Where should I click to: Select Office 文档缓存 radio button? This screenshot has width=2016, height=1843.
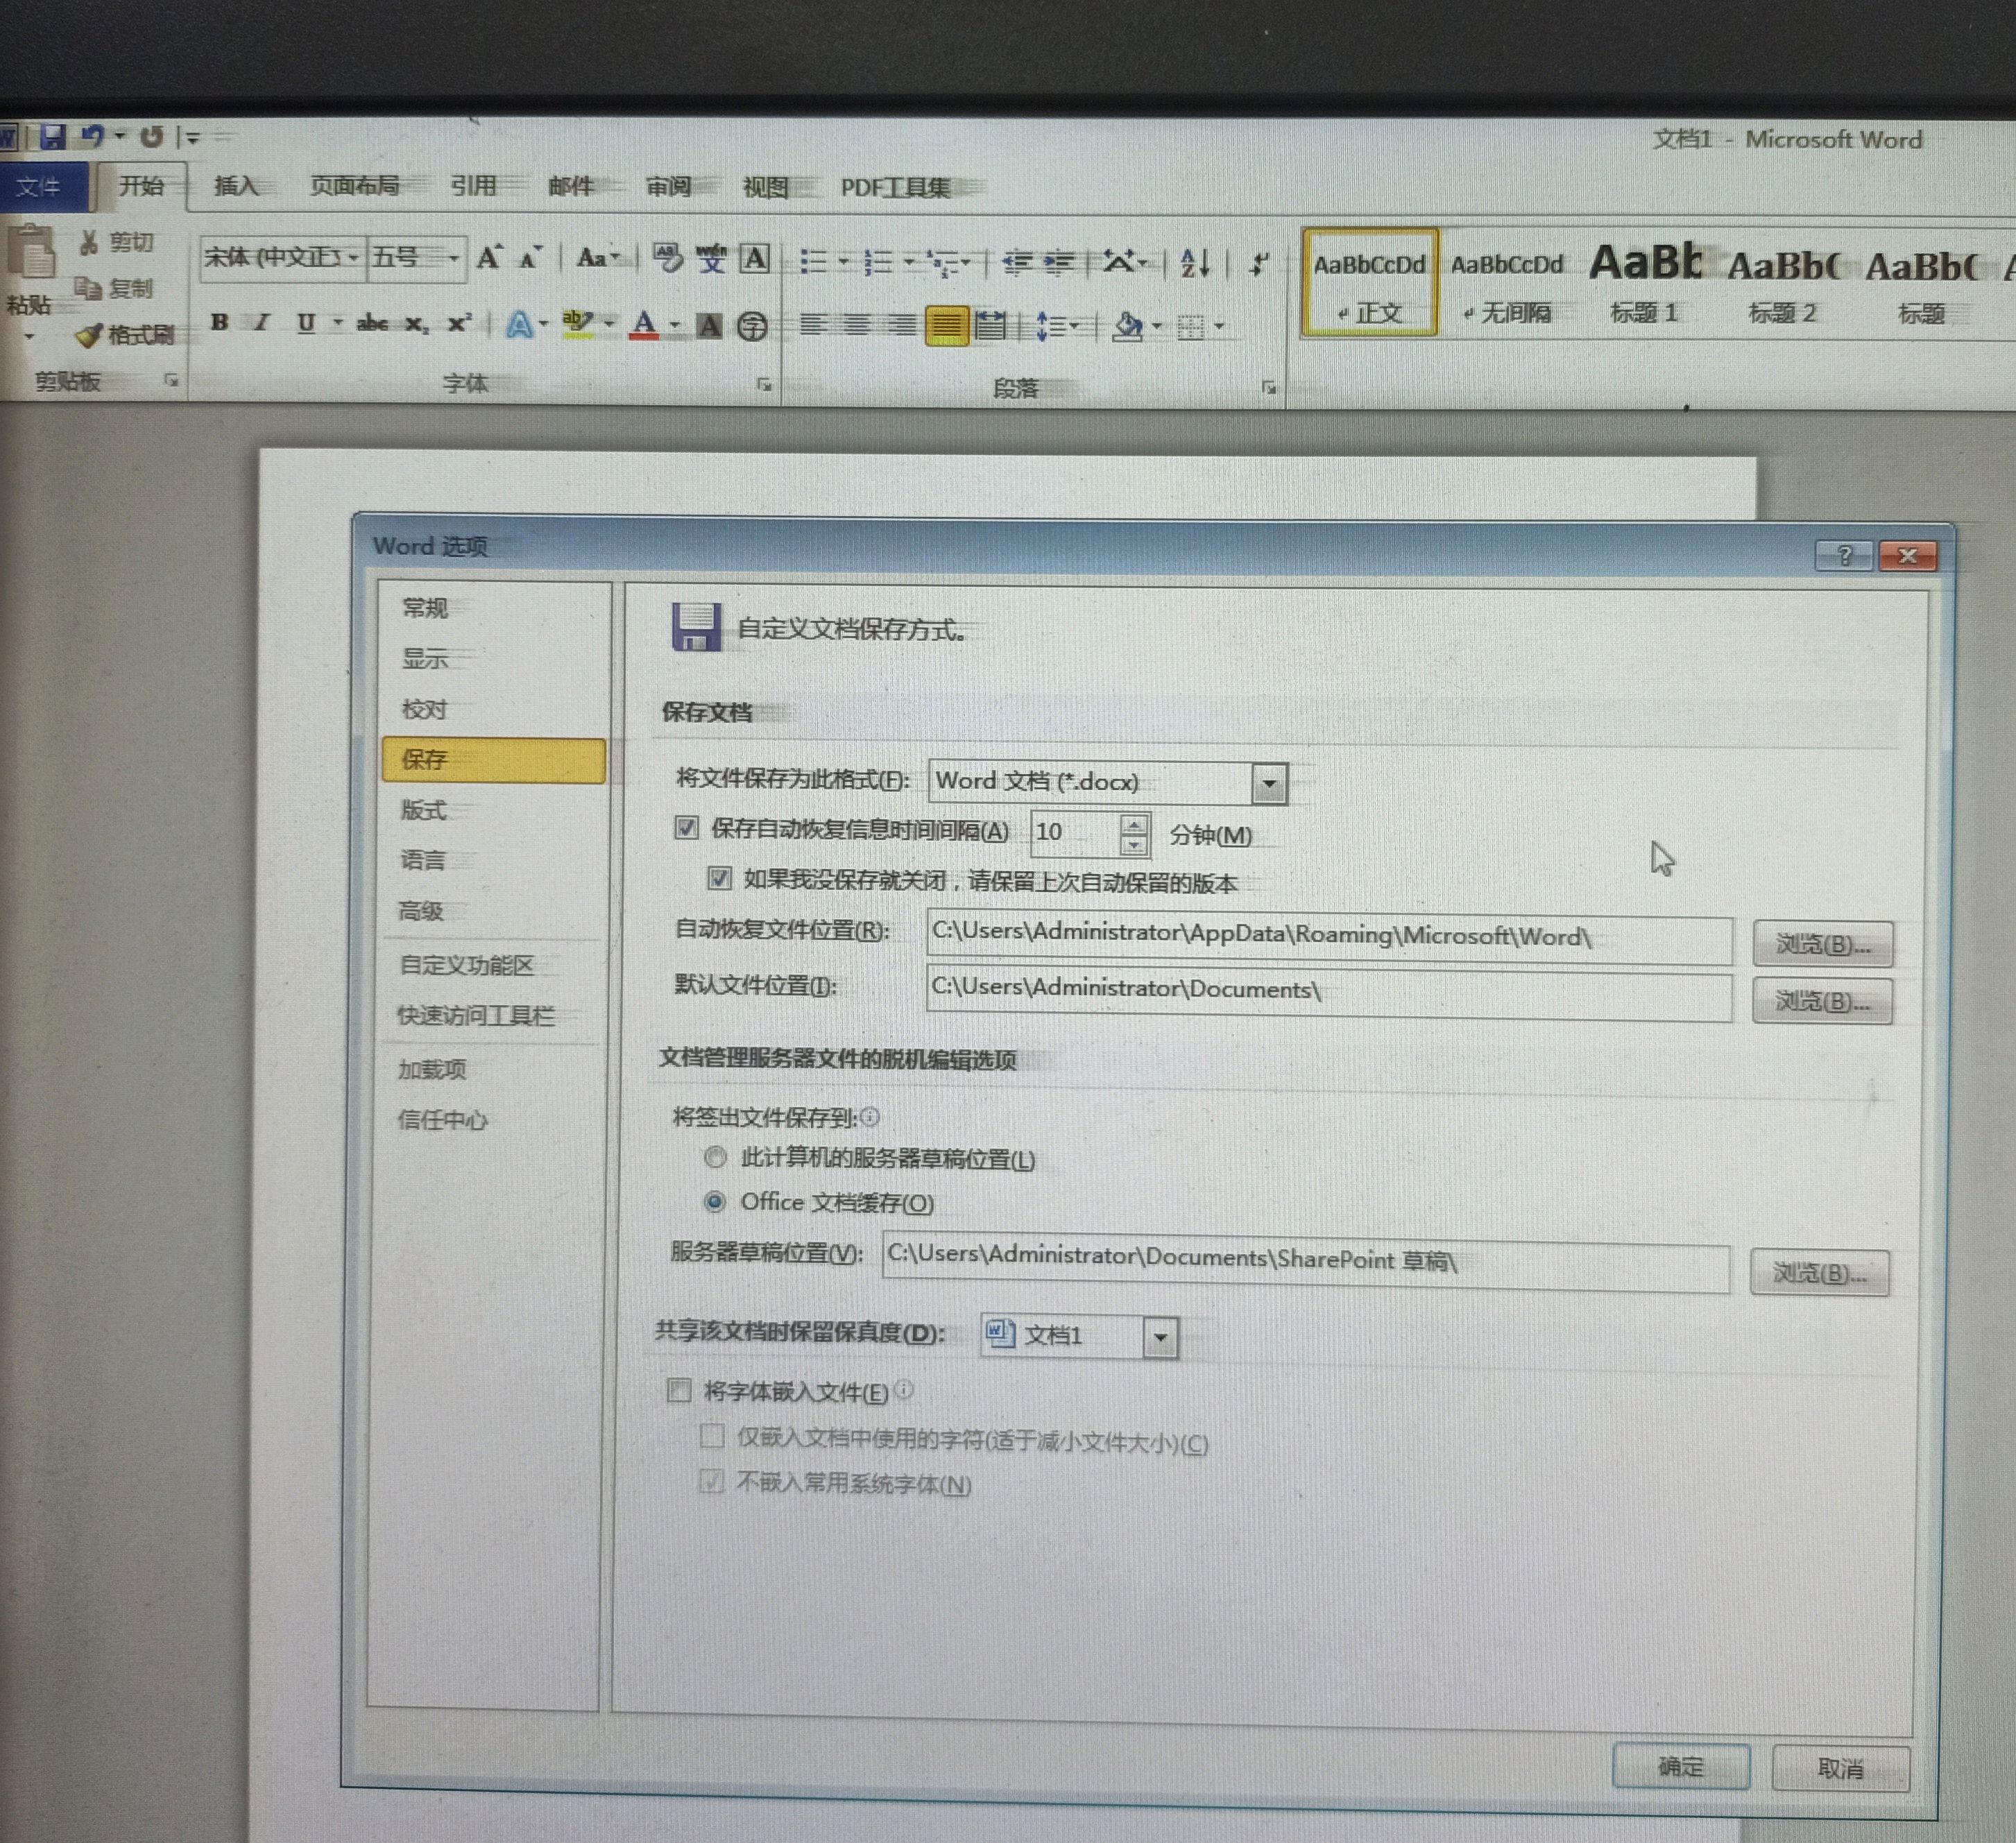[715, 1201]
